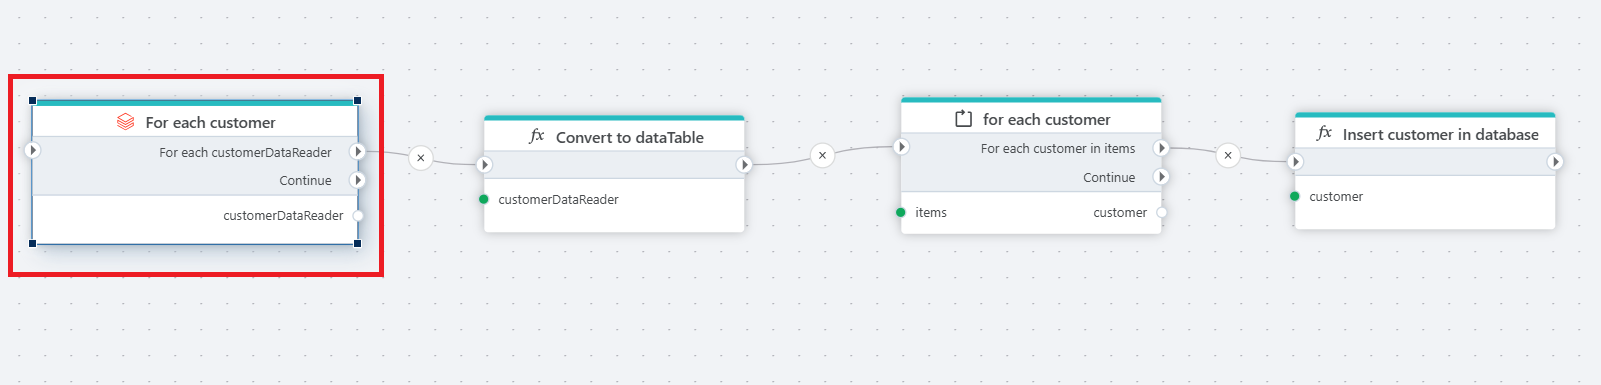Click 'Continue' label on first For each customer node
The height and width of the screenshot is (385, 1601).
pyautogui.click(x=306, y=180)
